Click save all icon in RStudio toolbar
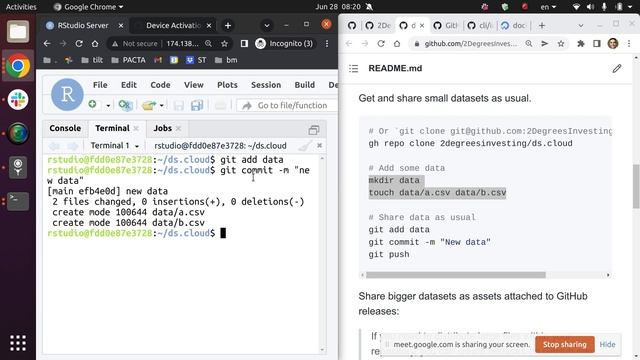Screen dimensions: 640x360 (197, 105)
